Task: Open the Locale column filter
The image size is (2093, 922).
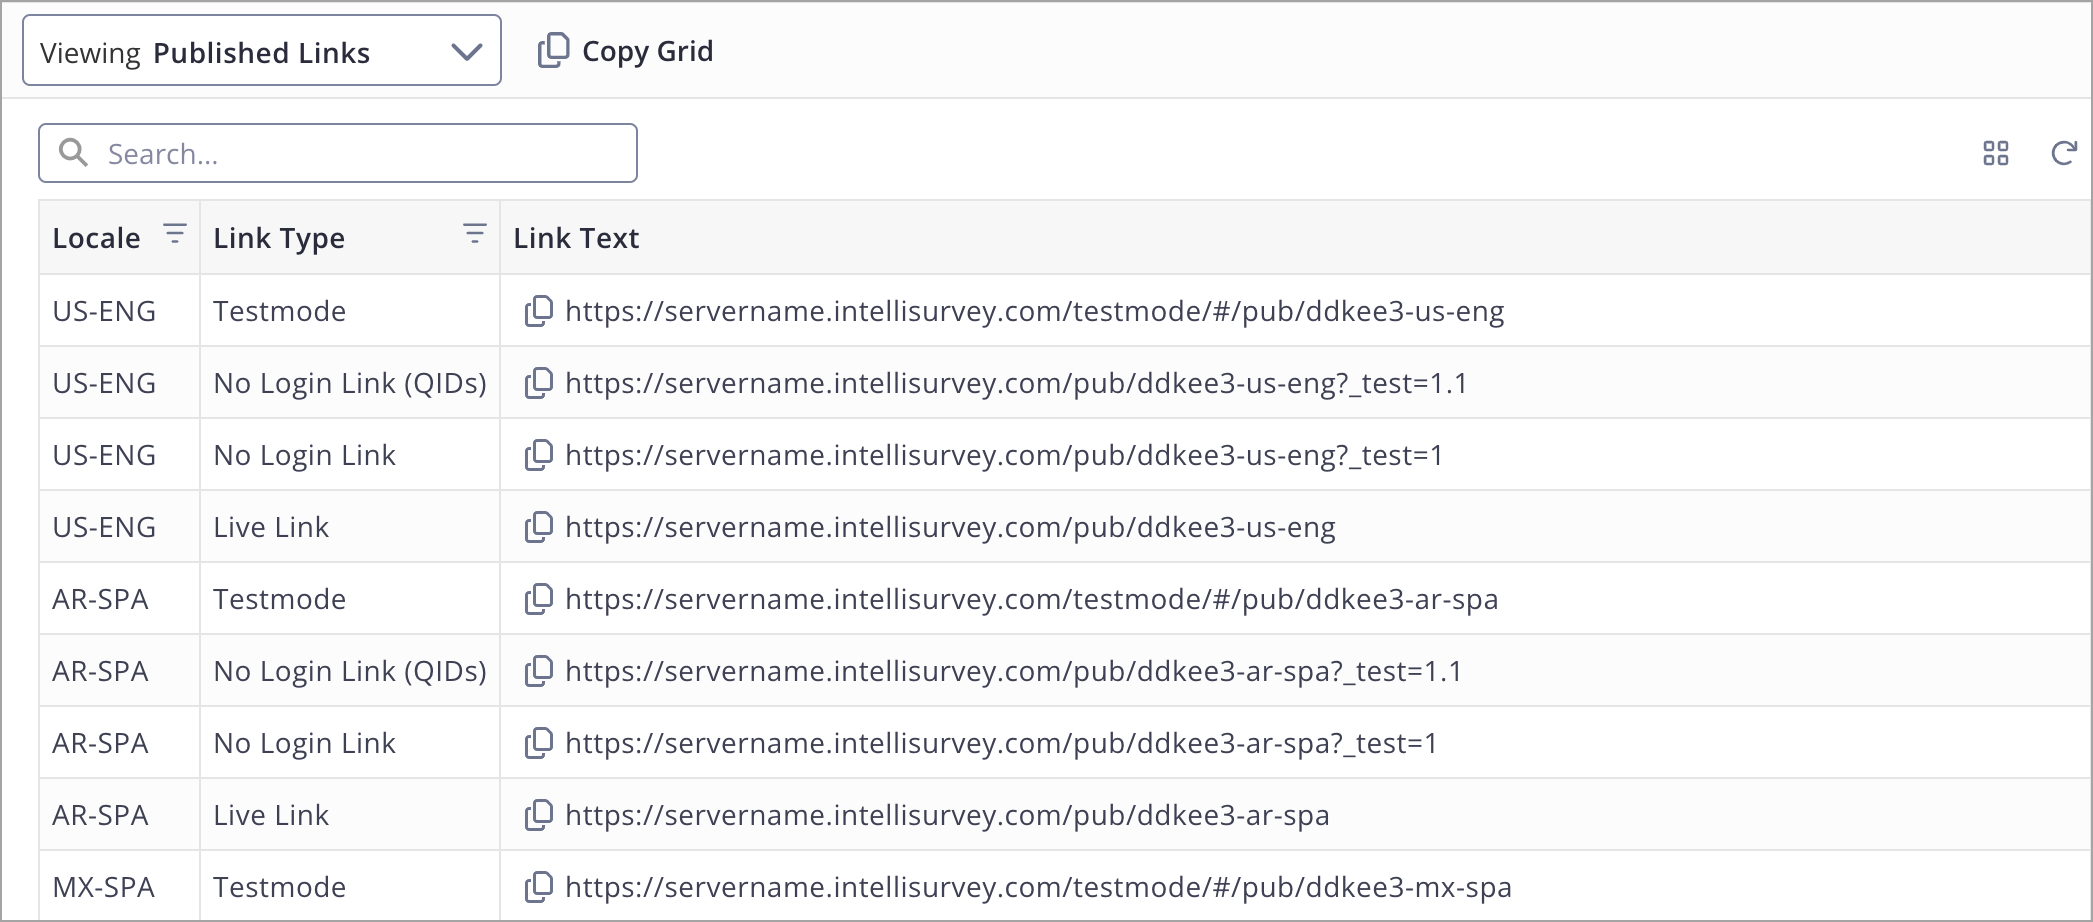Action: point(175,235)
